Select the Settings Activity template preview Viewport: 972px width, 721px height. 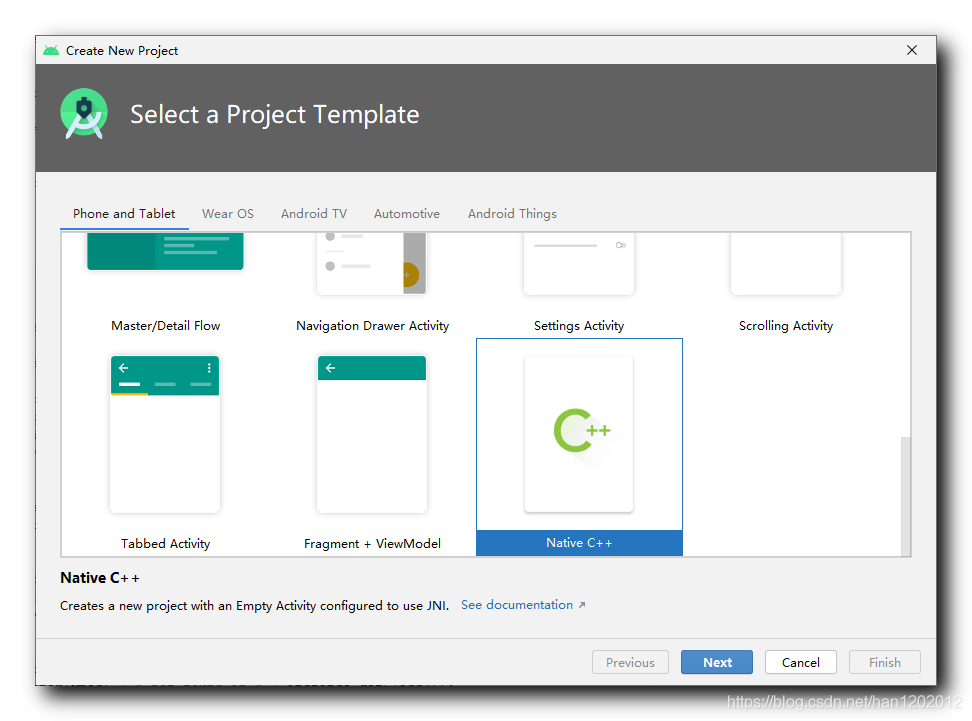[x=578, y=263]
